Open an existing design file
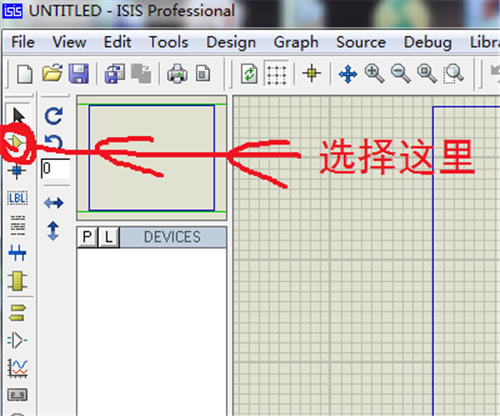Screen dimensions: 500x416 tap(52, 73)
